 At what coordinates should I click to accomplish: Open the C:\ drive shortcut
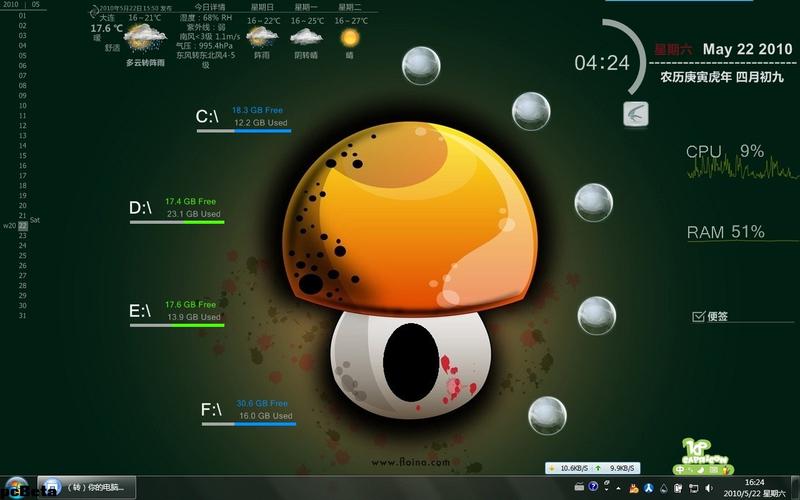pyautogui.click(x=207, y=116)
